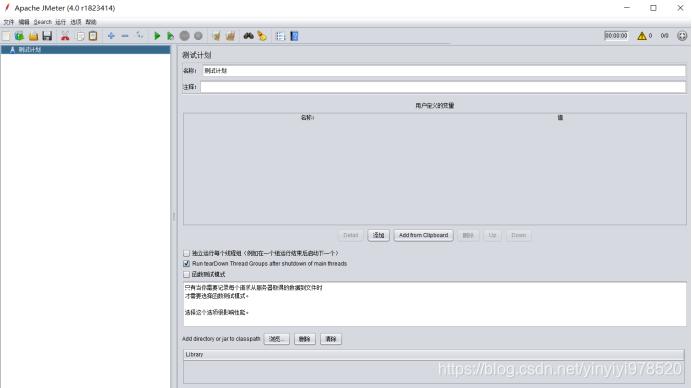Click the New test plan icon

(x=6, y=36)
